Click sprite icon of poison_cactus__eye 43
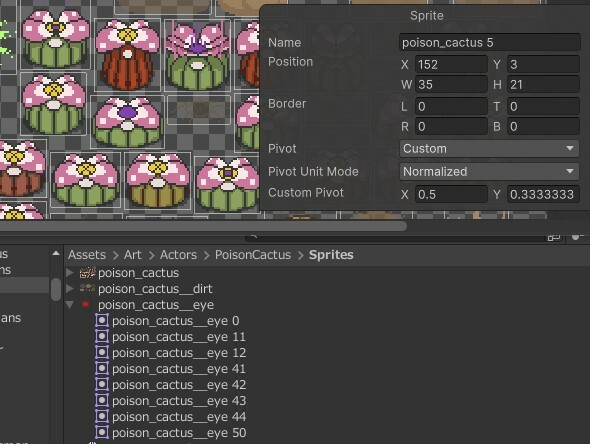Screen dimensions: 590x444 [102, 400]
